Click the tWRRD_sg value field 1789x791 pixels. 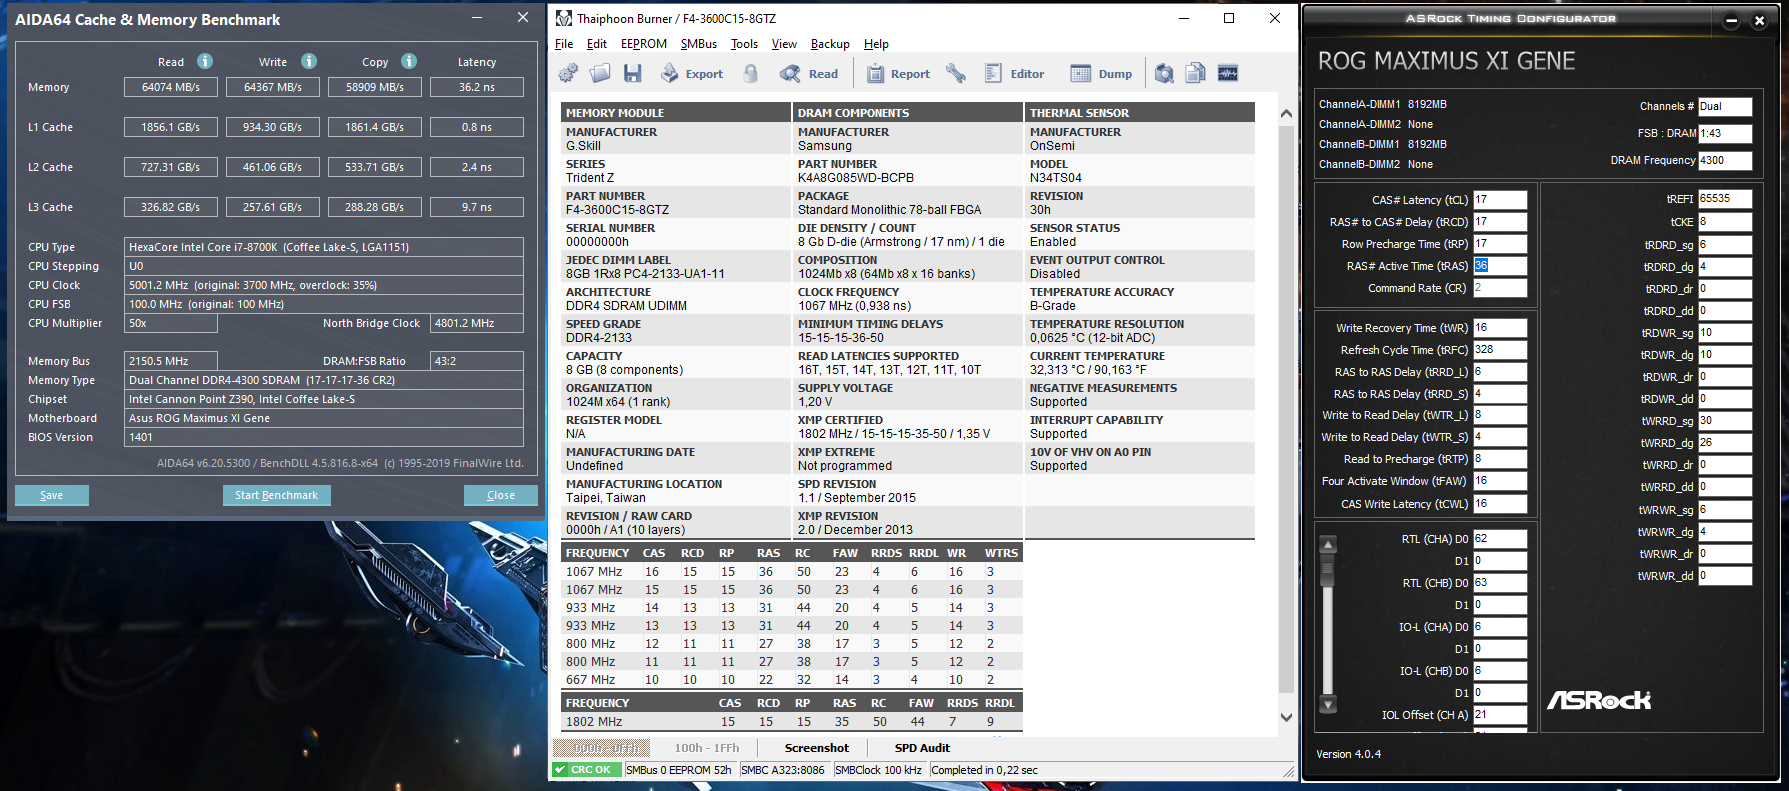(x=1725, y=421)
